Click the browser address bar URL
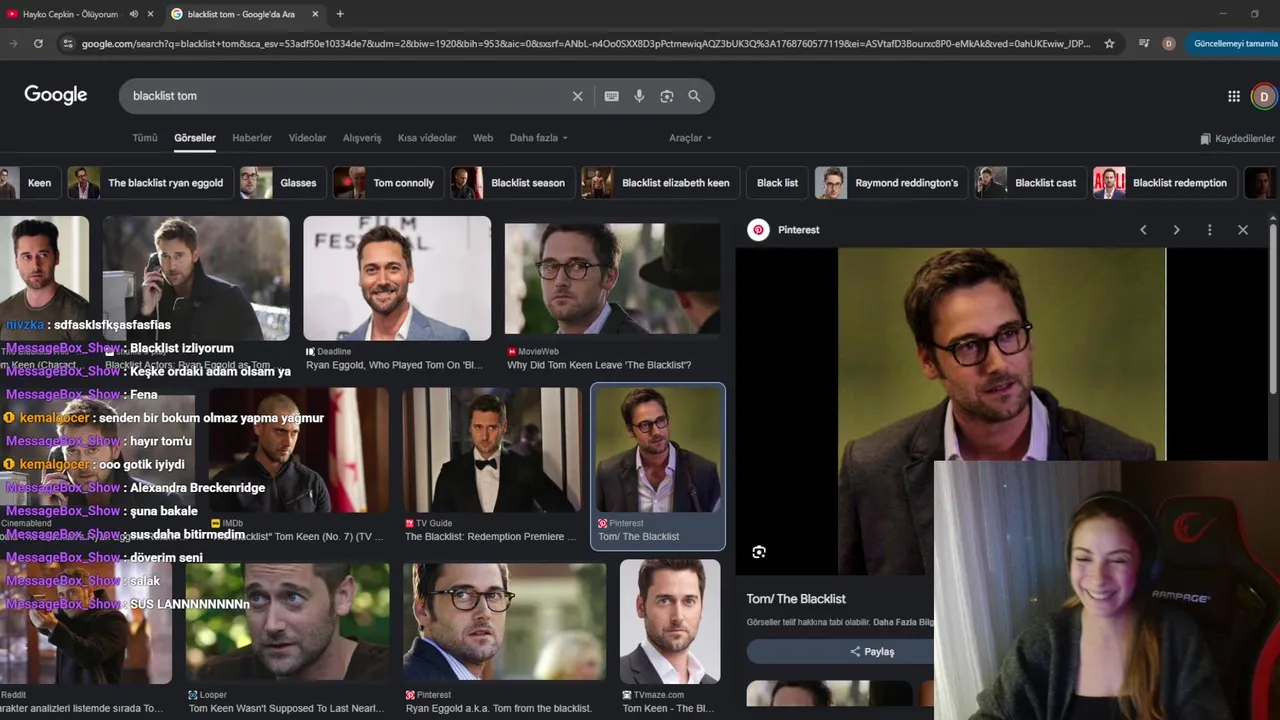Image resolution: width=1280 pixels, height=720 pixels. (585, 43)
